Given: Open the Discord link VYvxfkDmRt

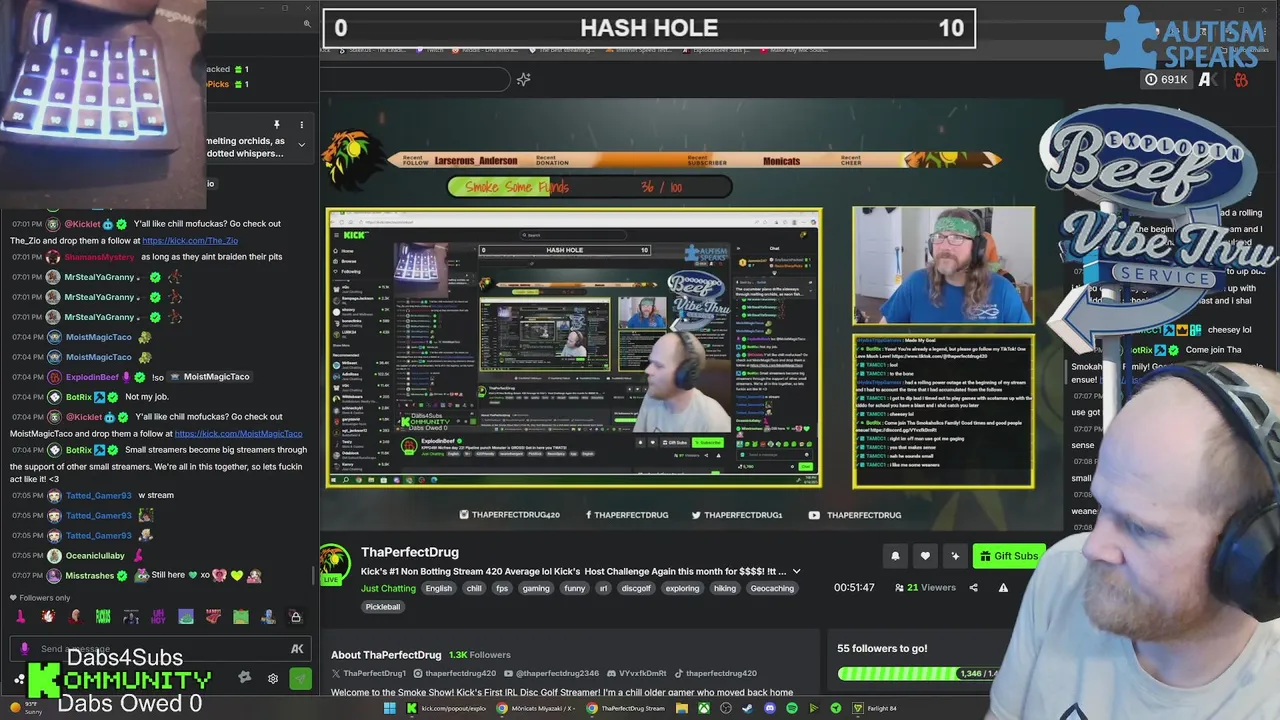Looking at the screenshot, I should point(636,673).
